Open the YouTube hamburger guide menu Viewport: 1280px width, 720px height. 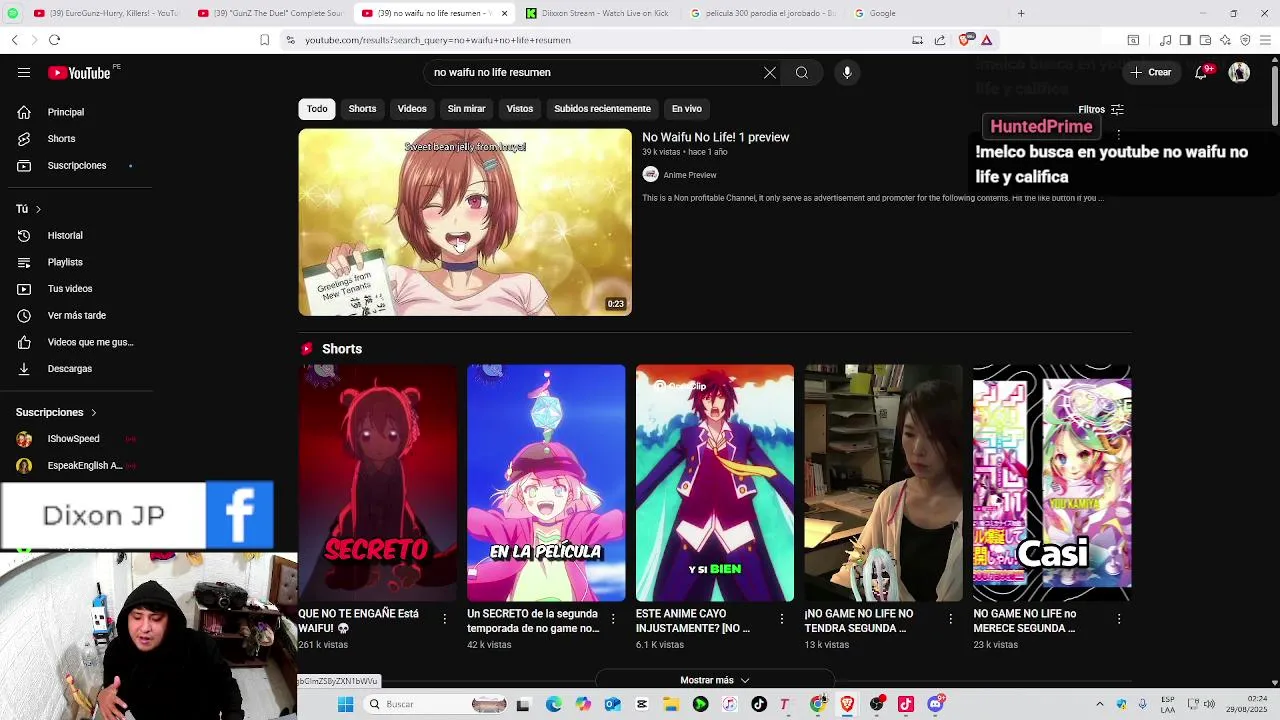(x=24, y=72)
